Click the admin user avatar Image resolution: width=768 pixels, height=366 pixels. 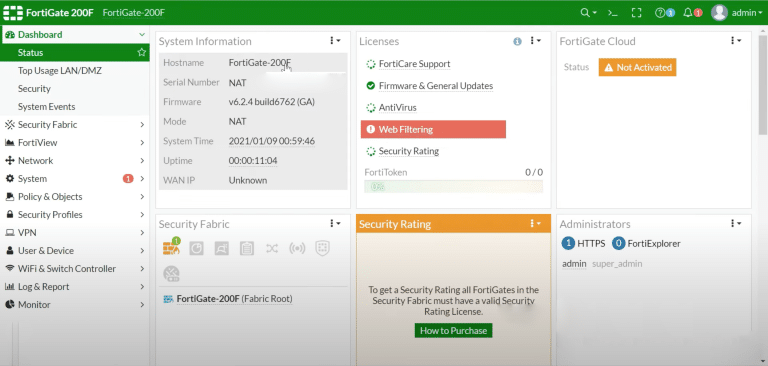click(719, 13)
